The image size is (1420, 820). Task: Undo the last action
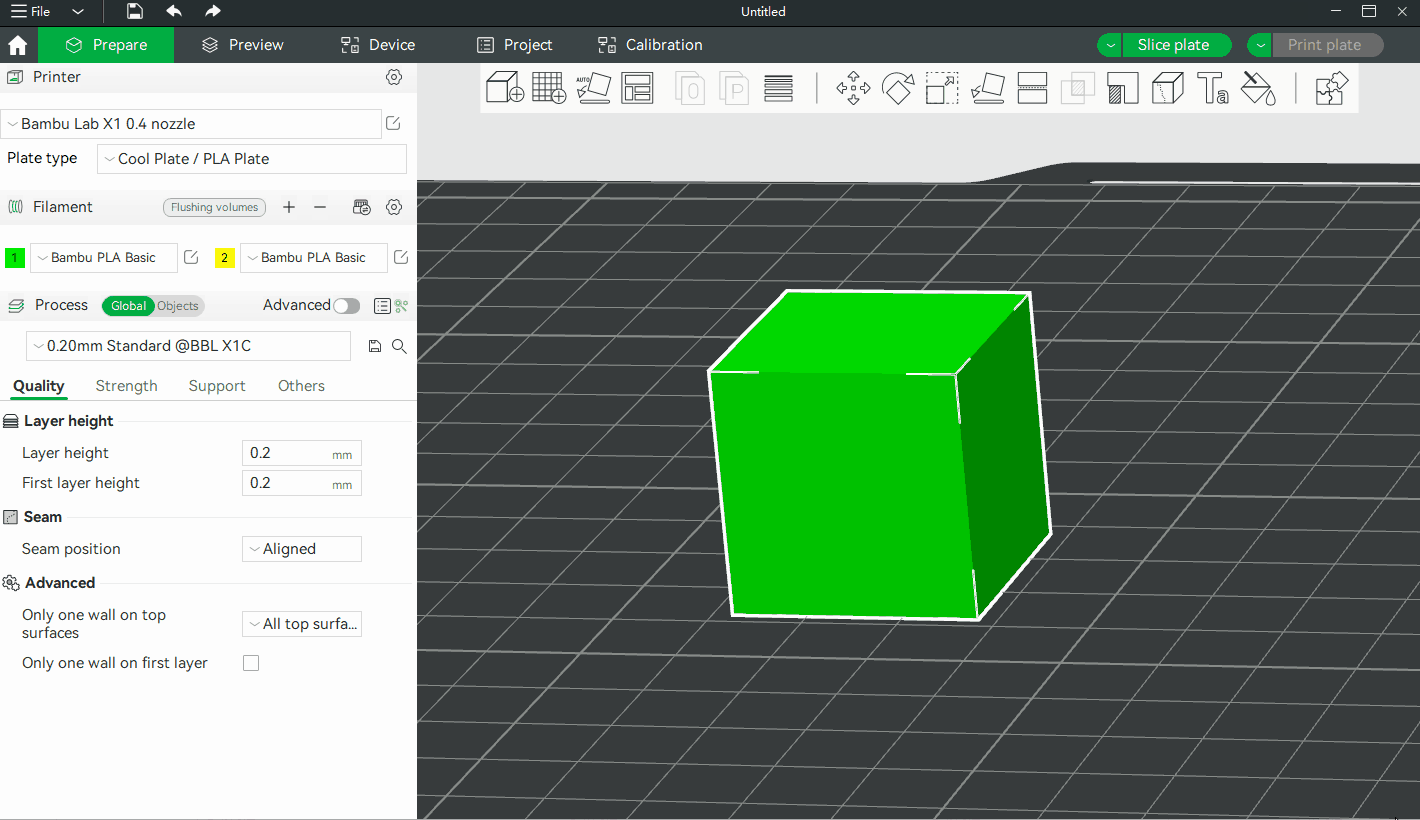(x=174, y=11)
